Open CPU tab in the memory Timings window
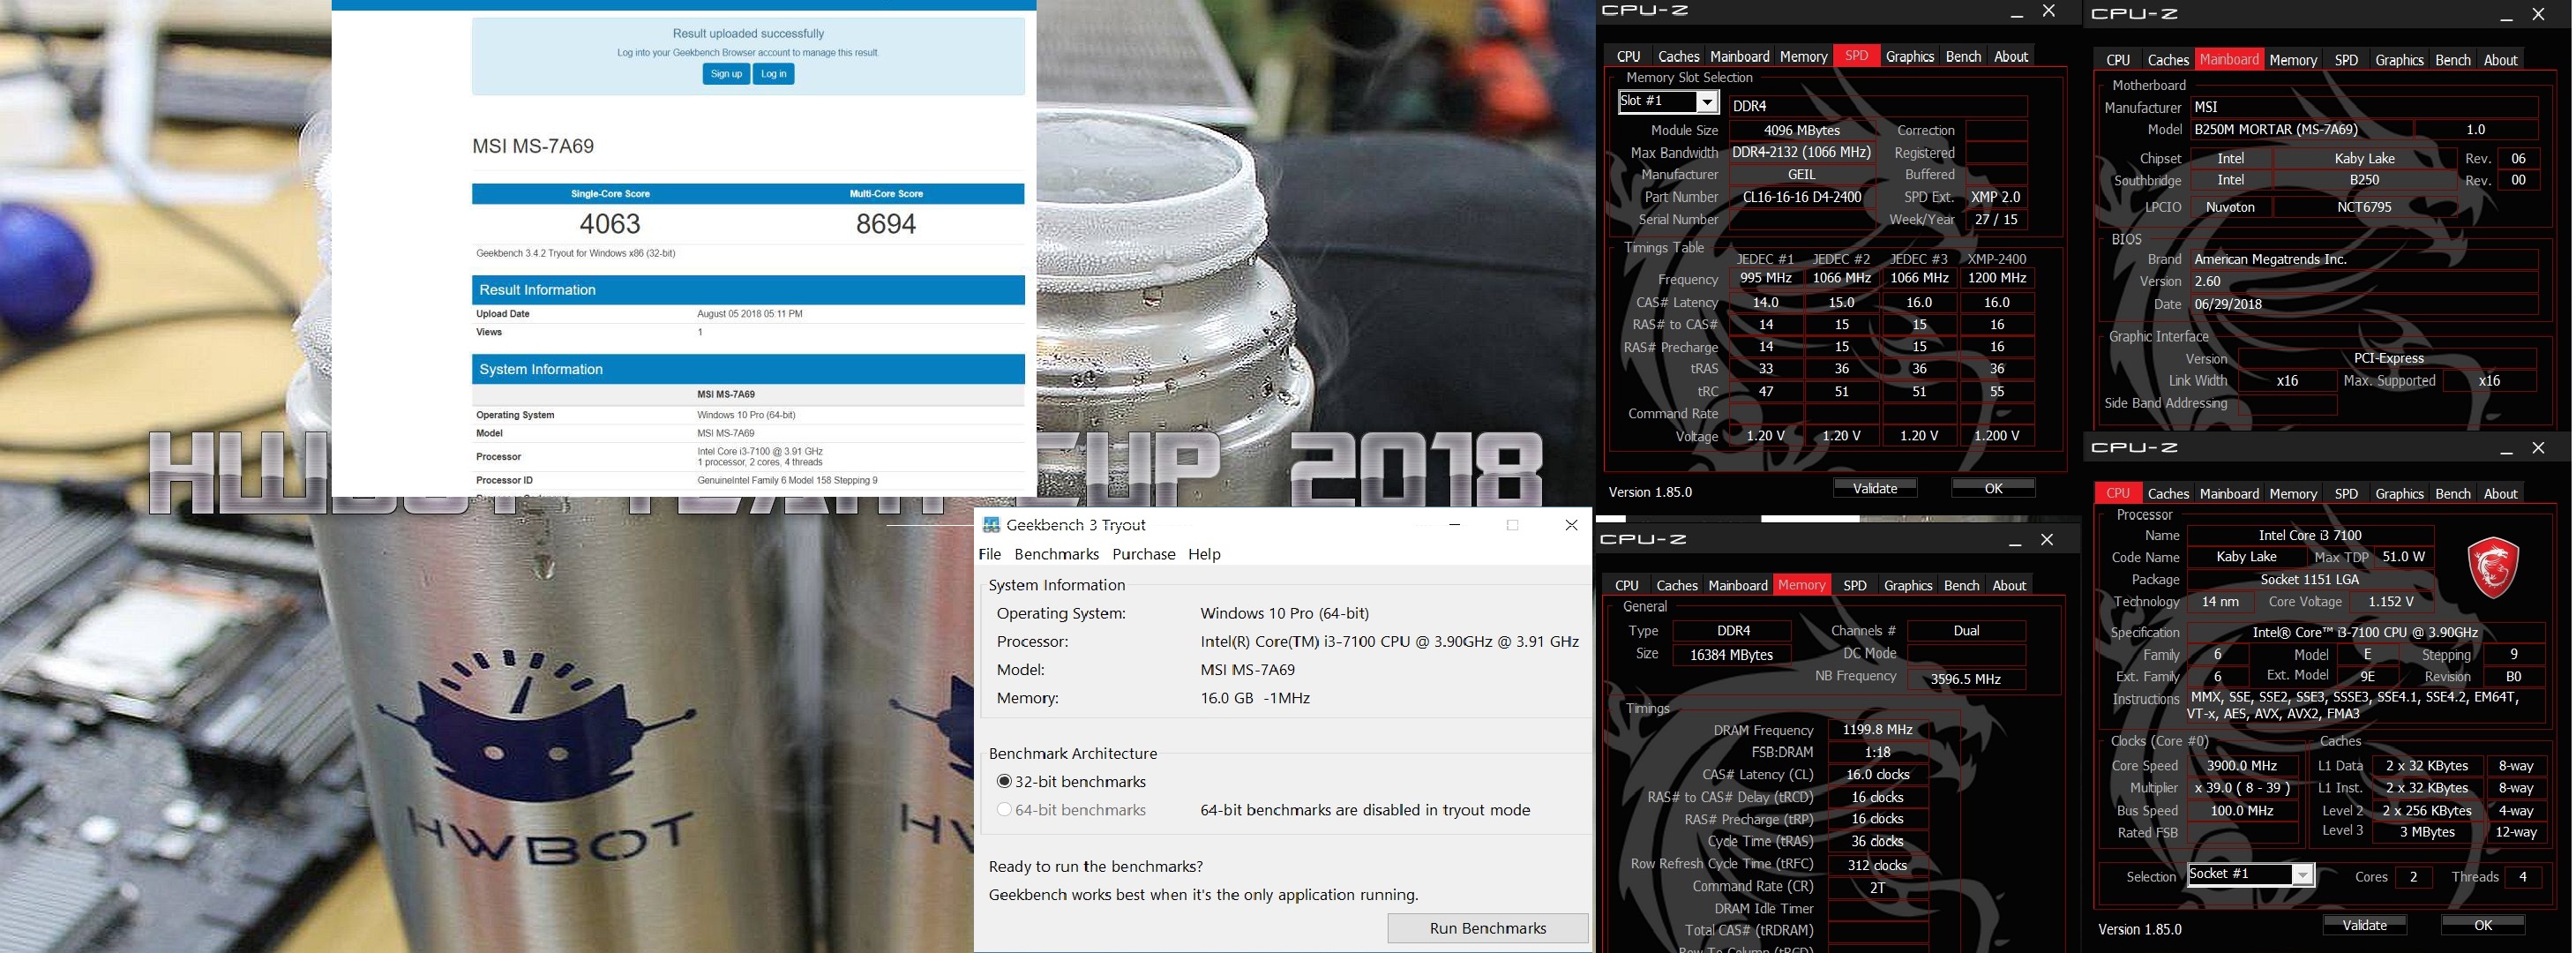This screenshot has height=953, width=2576. (1627, 586)
